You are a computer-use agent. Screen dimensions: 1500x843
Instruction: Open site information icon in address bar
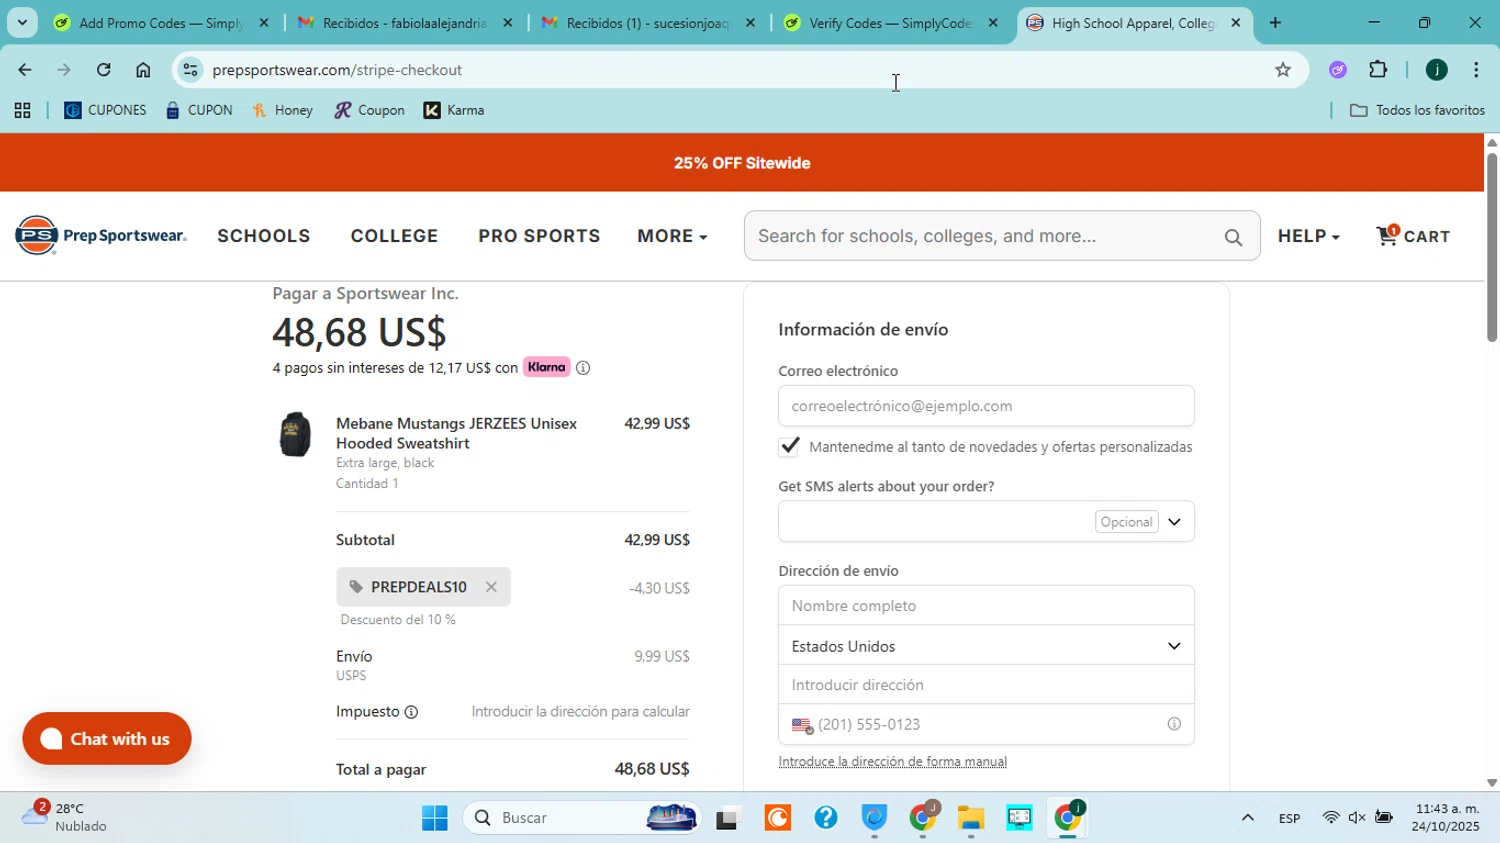point(190,70)
